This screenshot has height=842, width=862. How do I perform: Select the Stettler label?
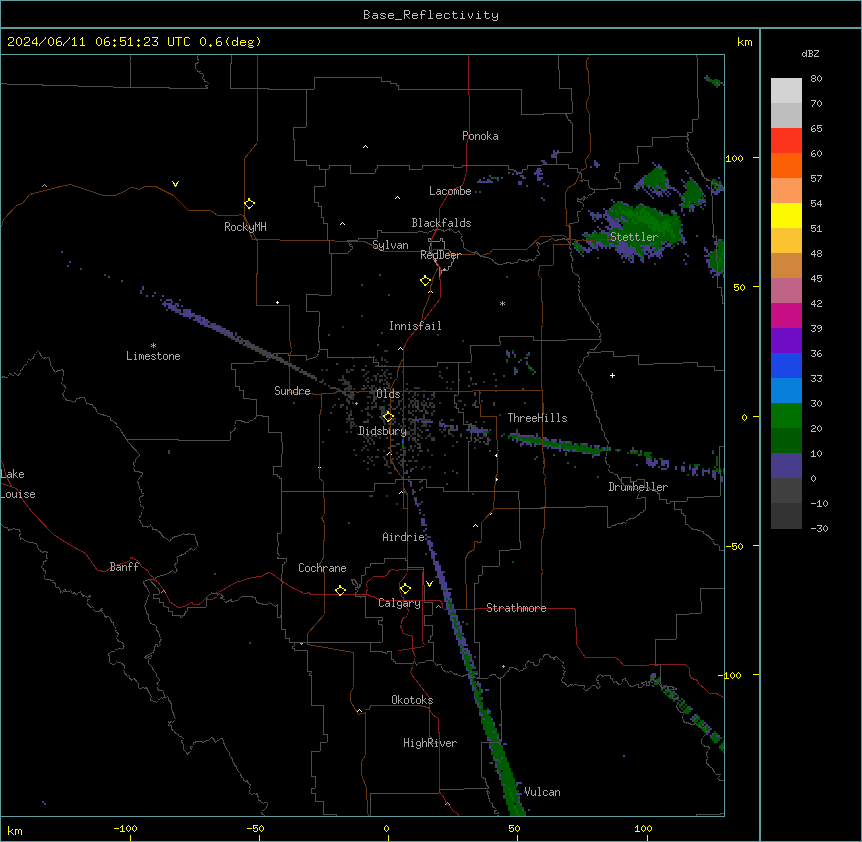(x=634, y=237)
